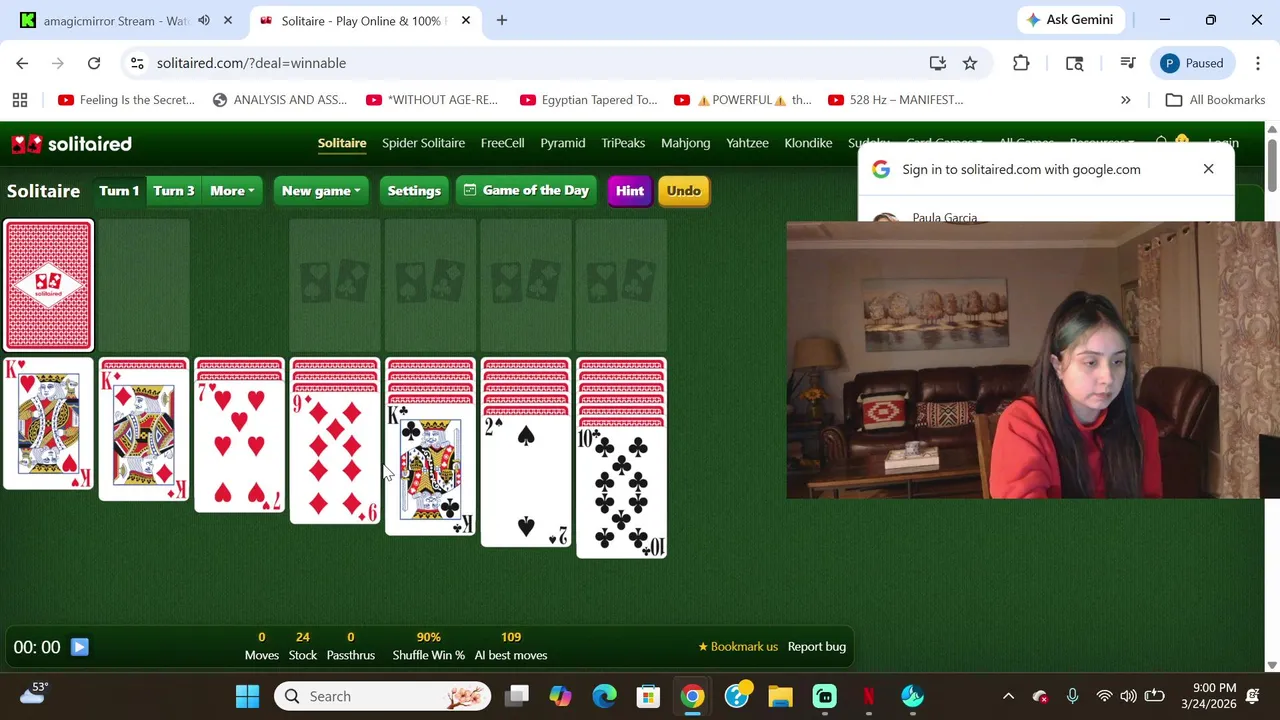1280x720 pixels.
Task: Click the Google logo in sign-in popup
Action: click(x=881, y=170)
